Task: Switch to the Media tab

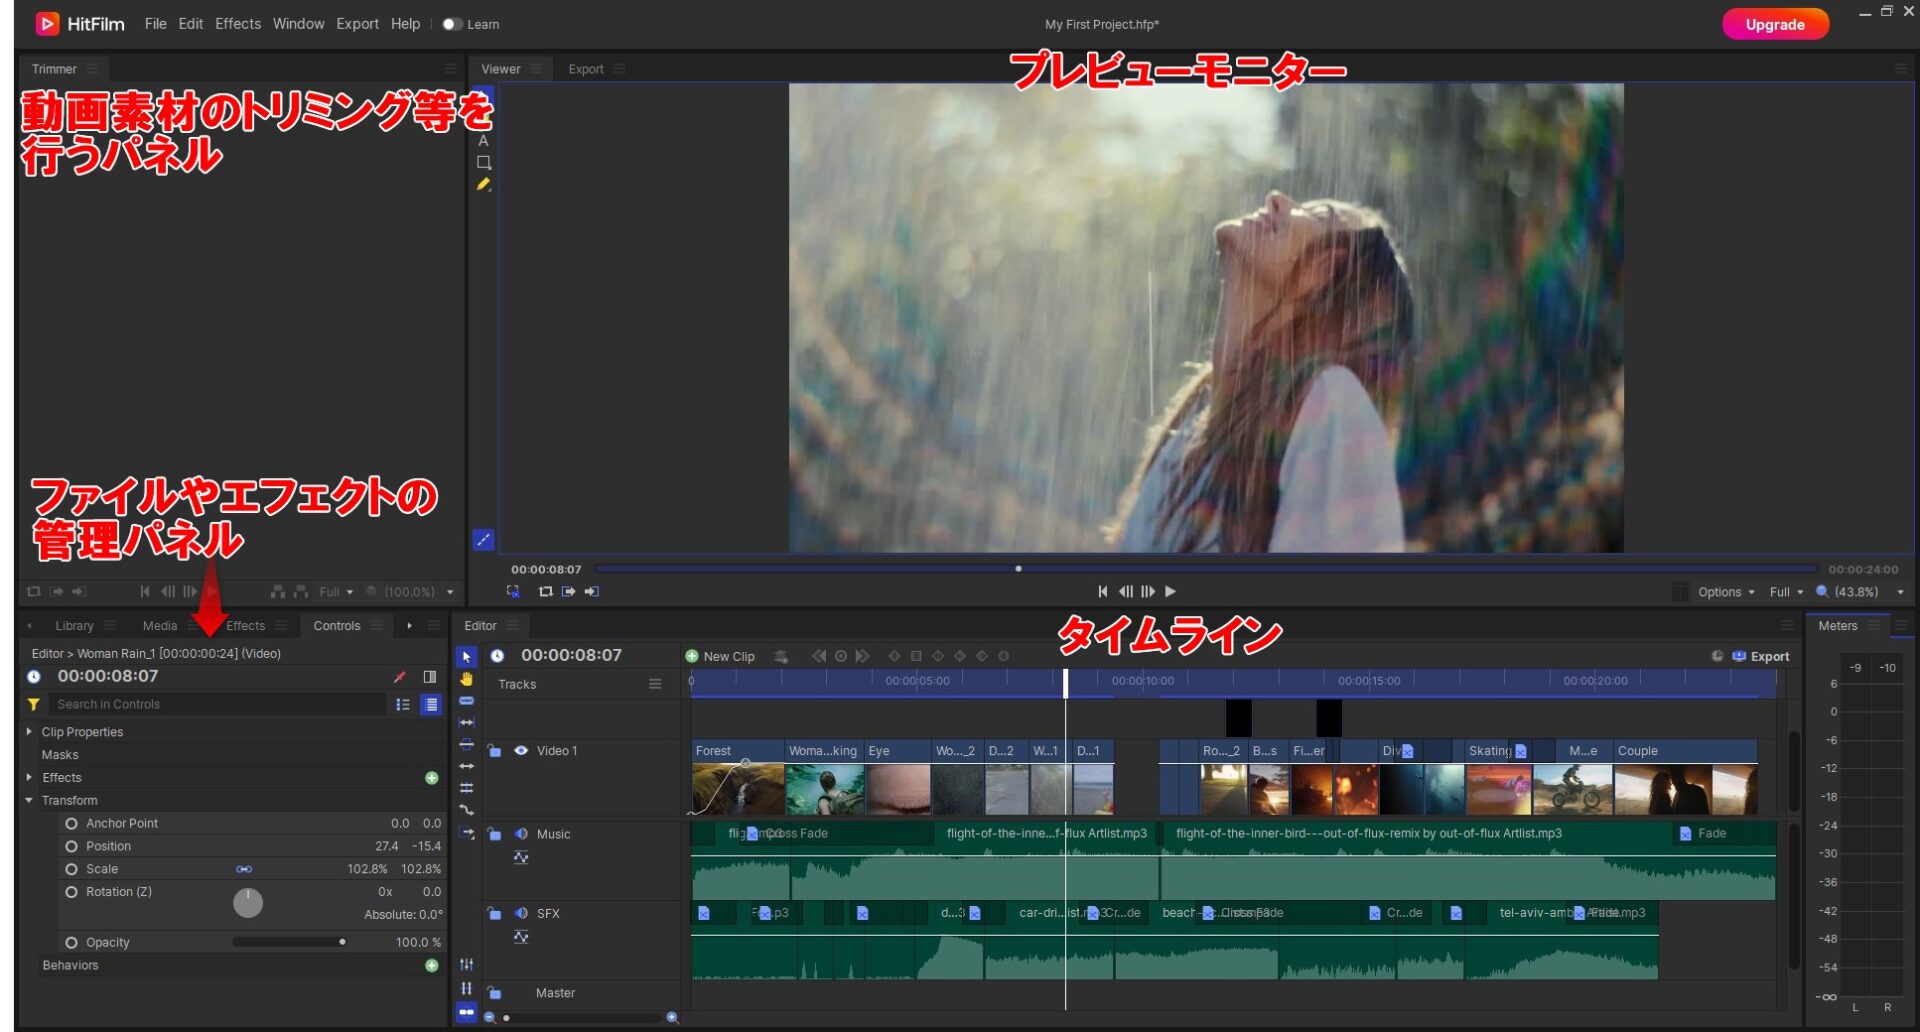Action: pos(159,625)
